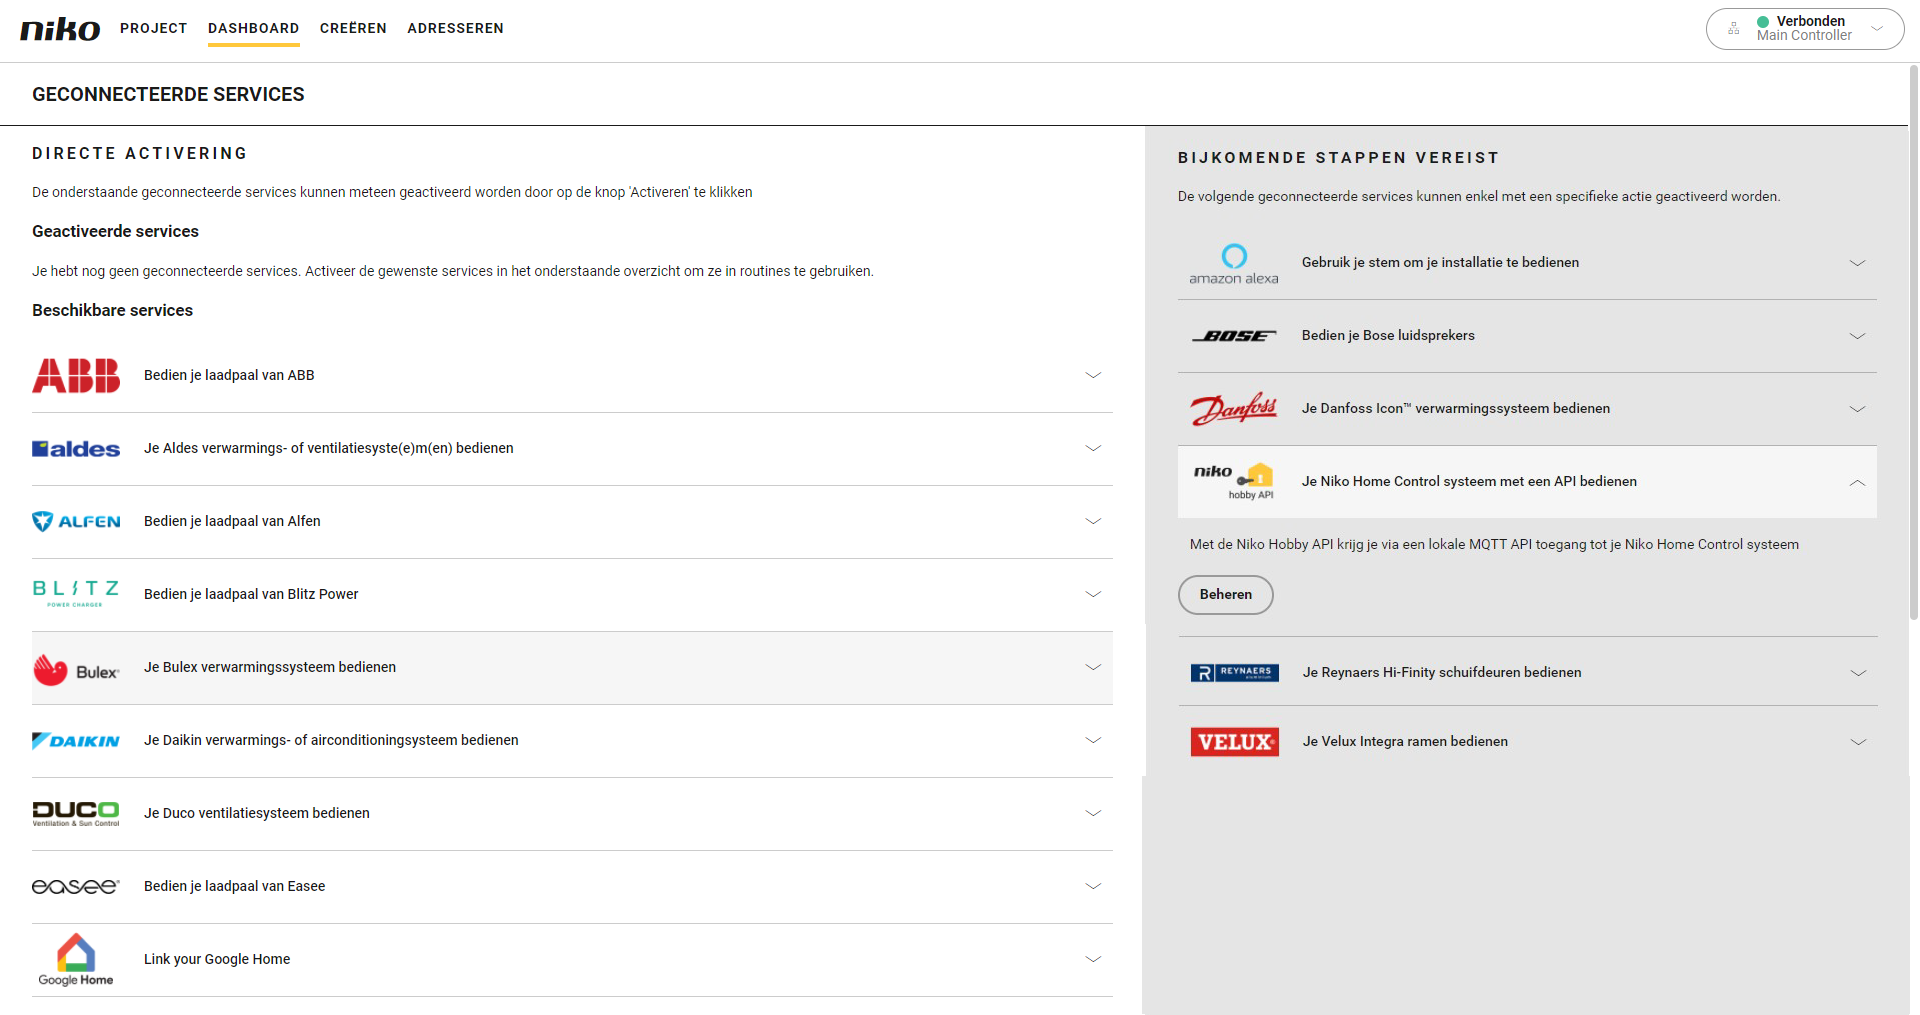Click the Velux logo

tap(1235, 742)
